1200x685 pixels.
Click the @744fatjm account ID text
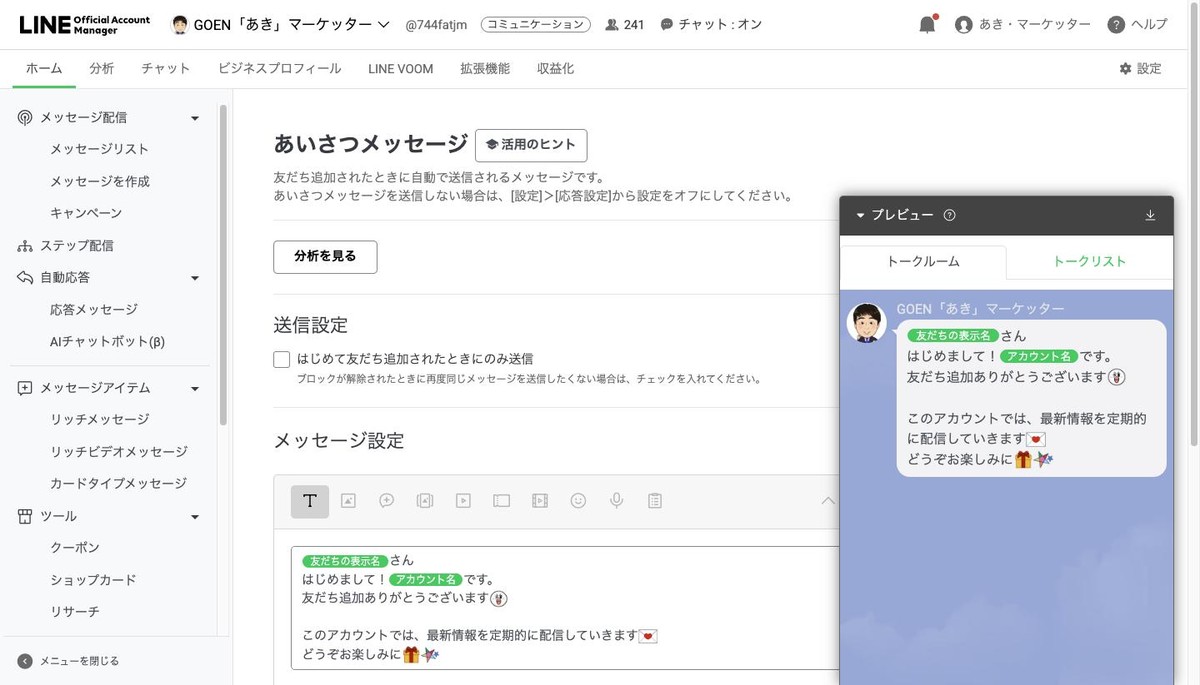point(437,25)
